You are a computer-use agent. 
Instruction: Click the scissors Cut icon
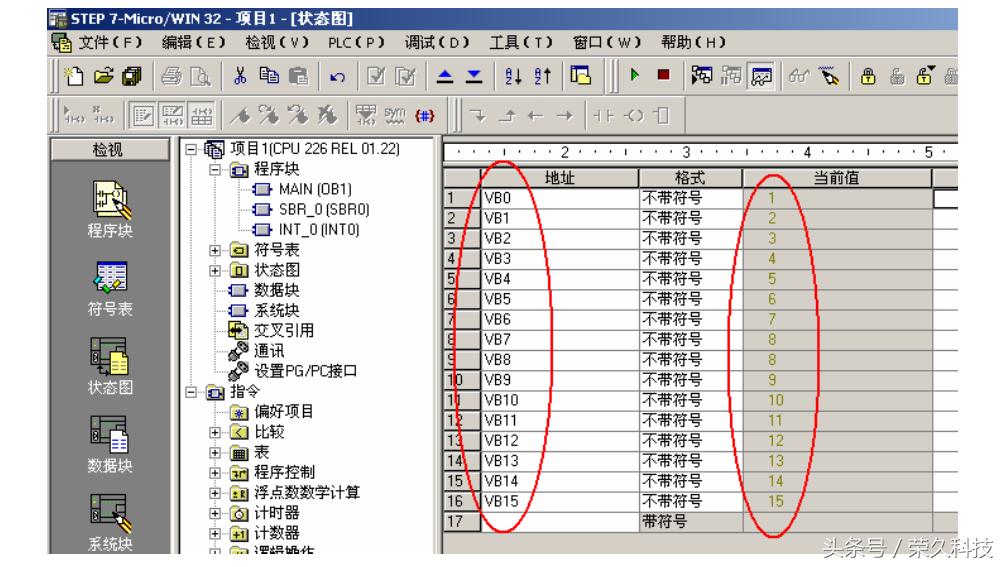240,76
